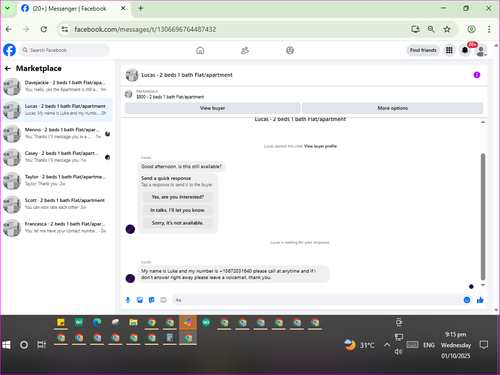This screenshot has height=375, width=500.
Task: Open the clock showing 9:15 pm
Action: click(456, 345)
